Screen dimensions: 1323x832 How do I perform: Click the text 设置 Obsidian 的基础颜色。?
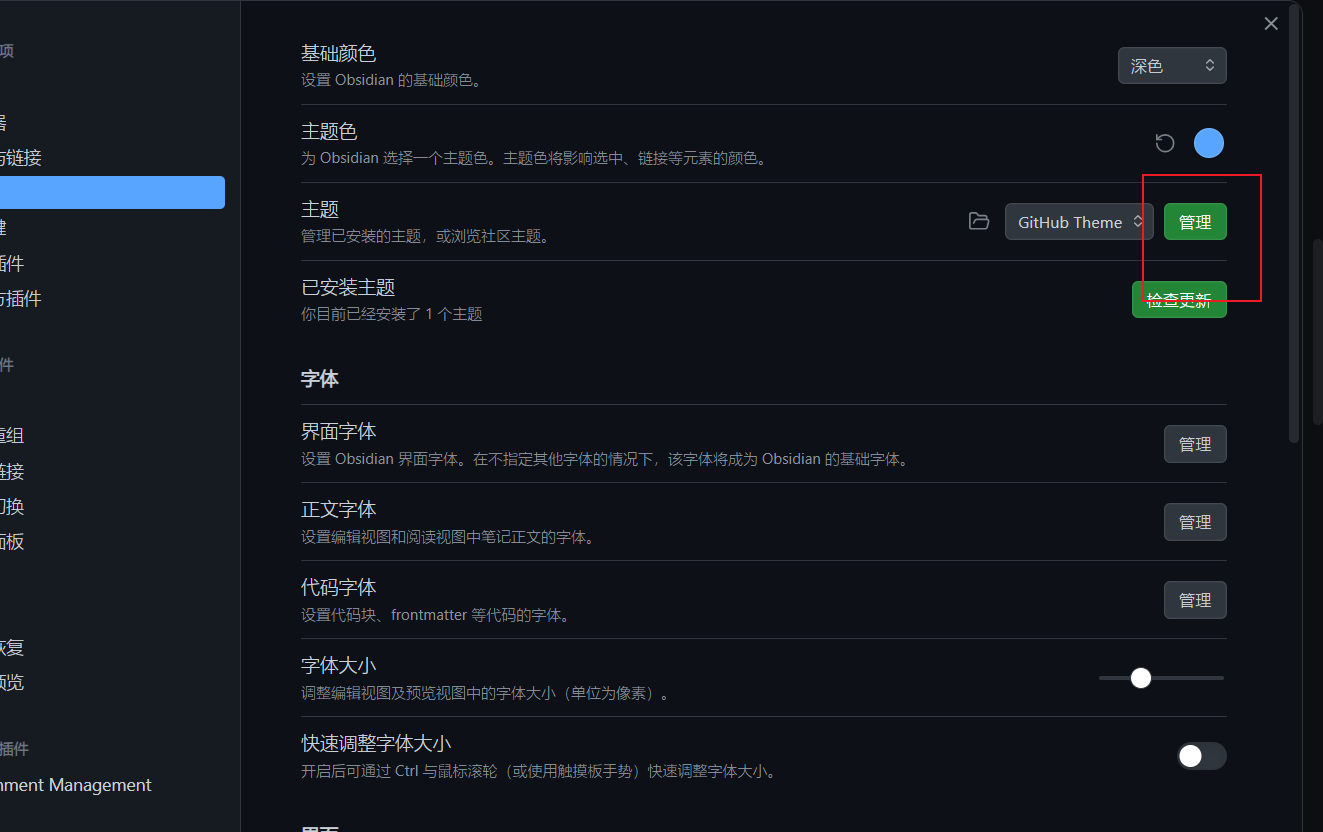(393, 80)
